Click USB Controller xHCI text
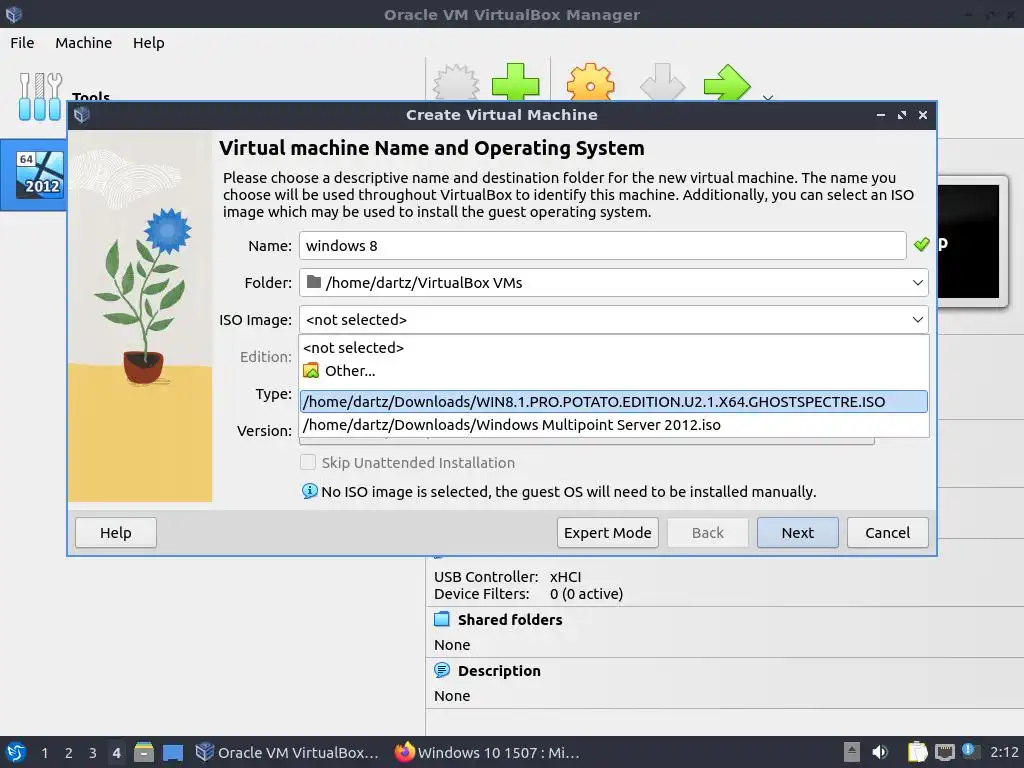 507,577
